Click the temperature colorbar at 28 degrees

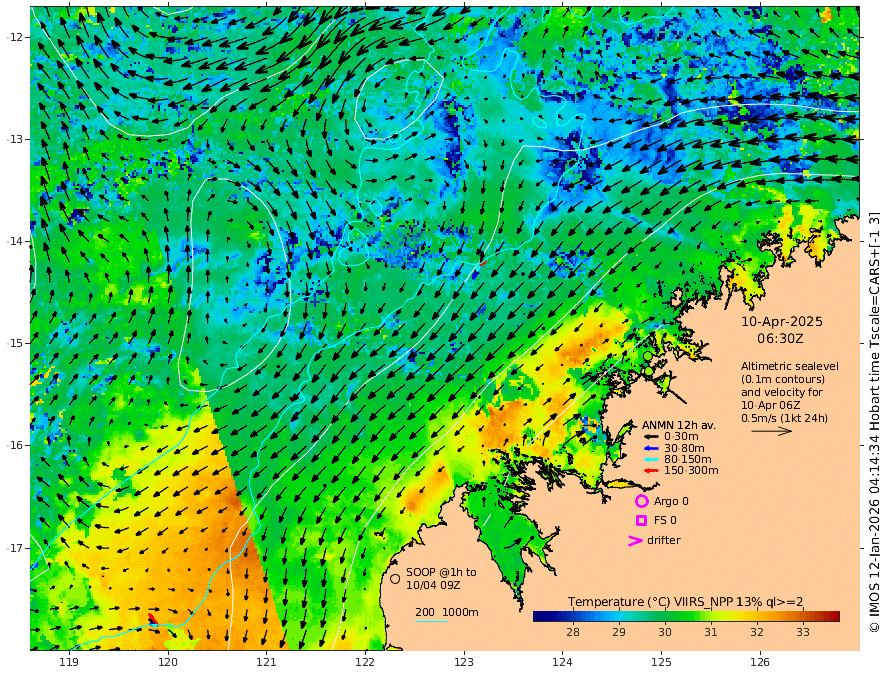coord(572,617)
